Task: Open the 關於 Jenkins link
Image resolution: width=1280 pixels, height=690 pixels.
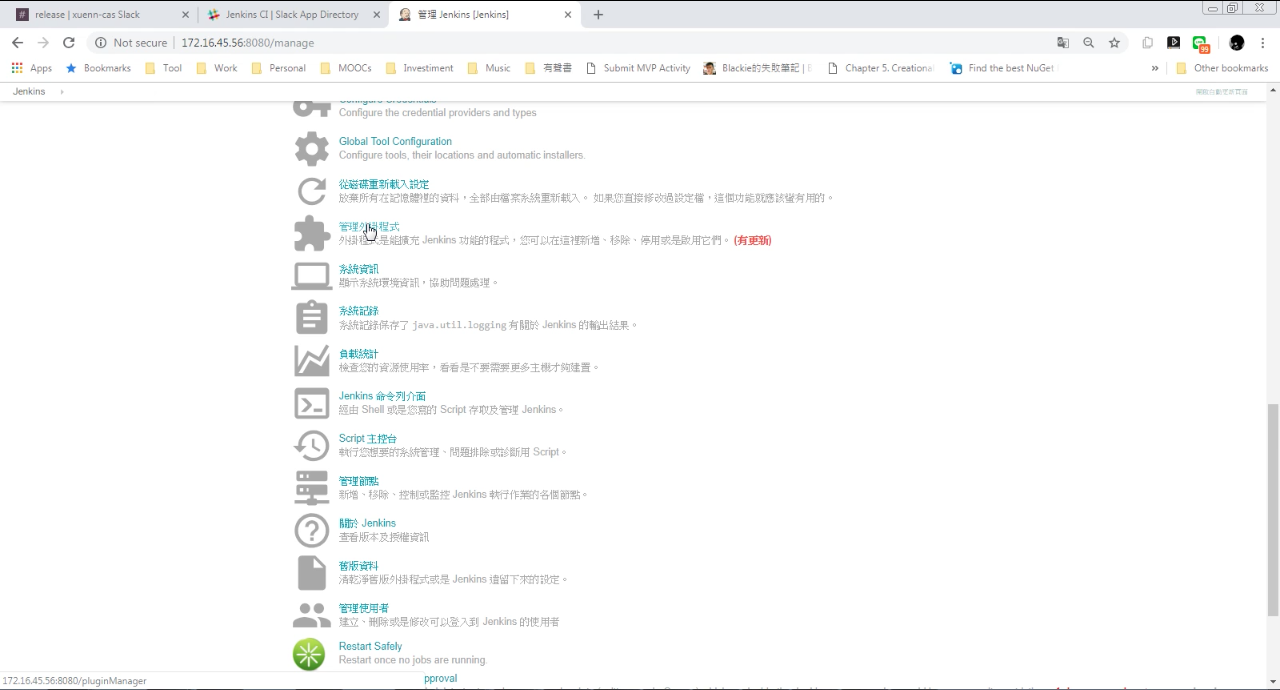Action: (x=367, y=523)
